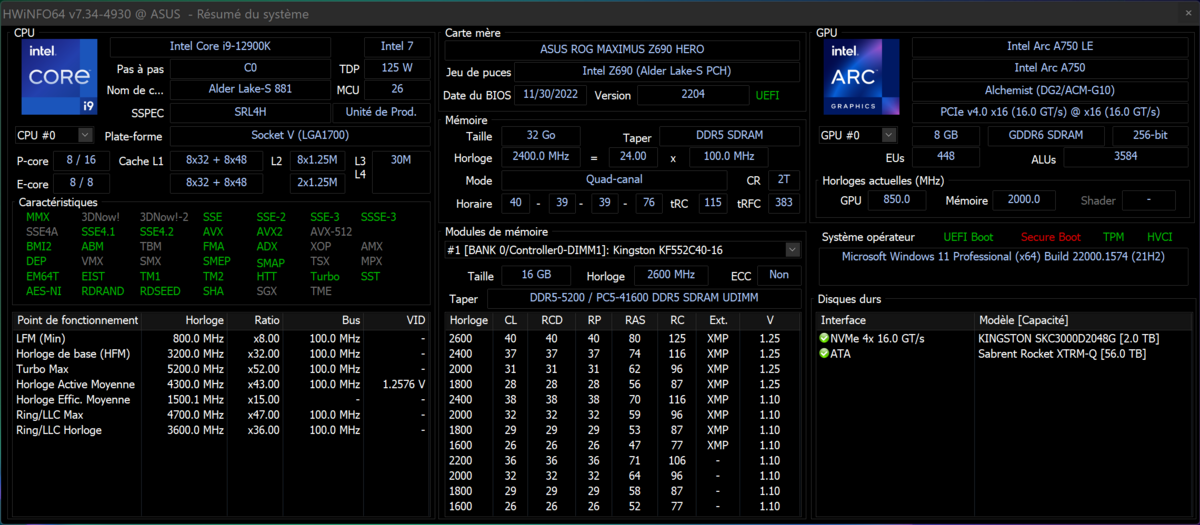Select the KINGSTON SKC3000D2048G [2.0 TB] drive row

click(1004, 338)
